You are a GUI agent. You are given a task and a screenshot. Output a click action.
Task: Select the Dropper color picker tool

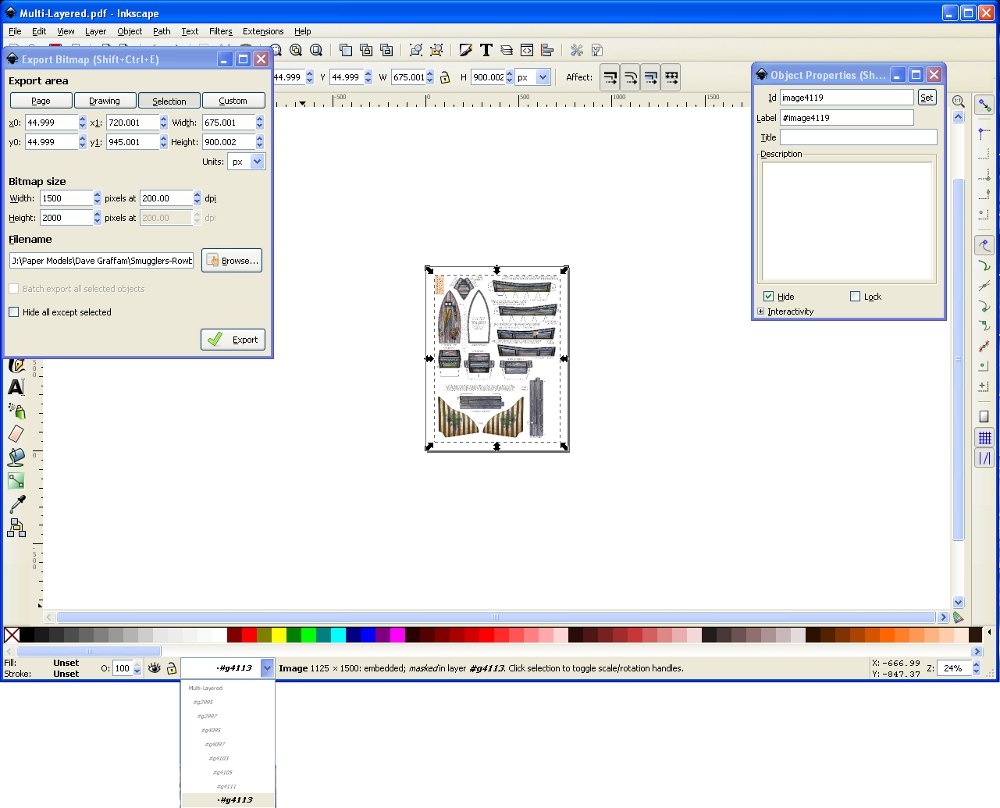tap(16, 504)
